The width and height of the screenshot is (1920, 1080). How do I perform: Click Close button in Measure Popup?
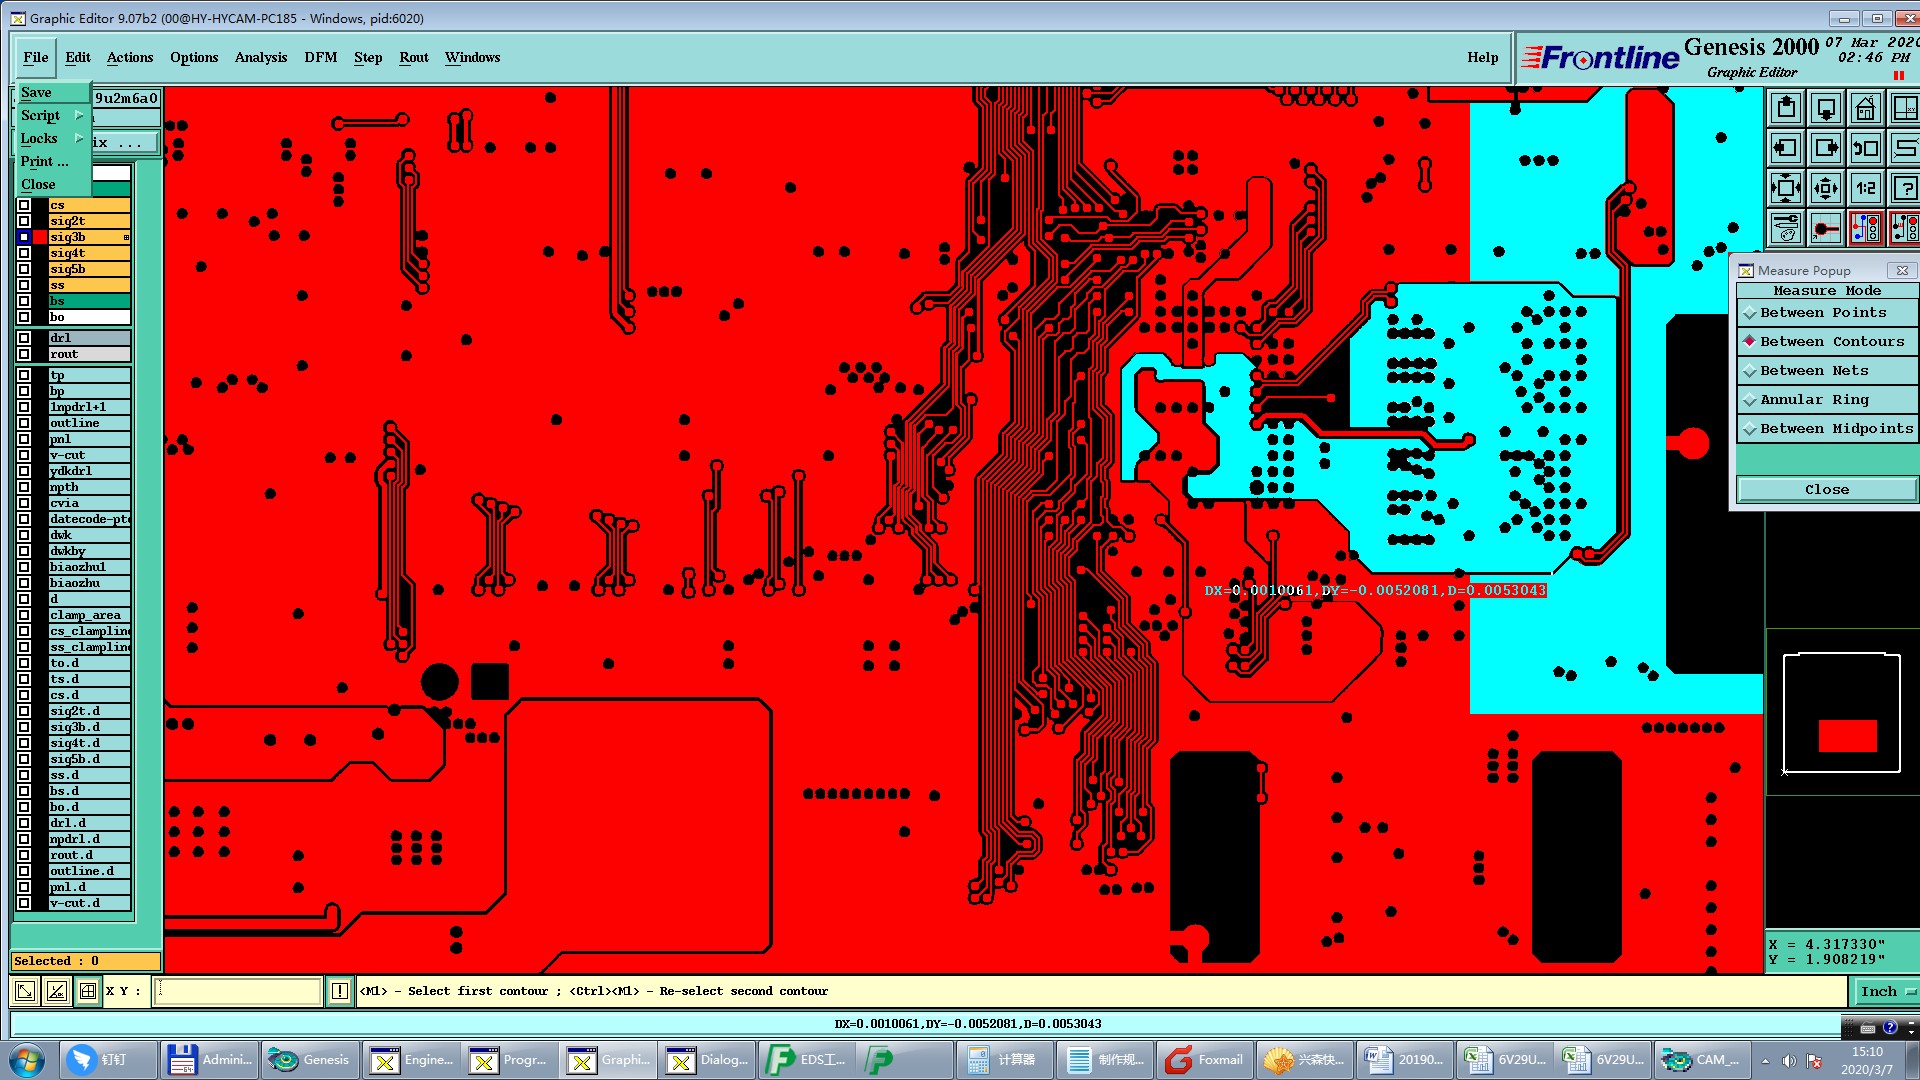pyautogui.click(x=1826, y=489)
